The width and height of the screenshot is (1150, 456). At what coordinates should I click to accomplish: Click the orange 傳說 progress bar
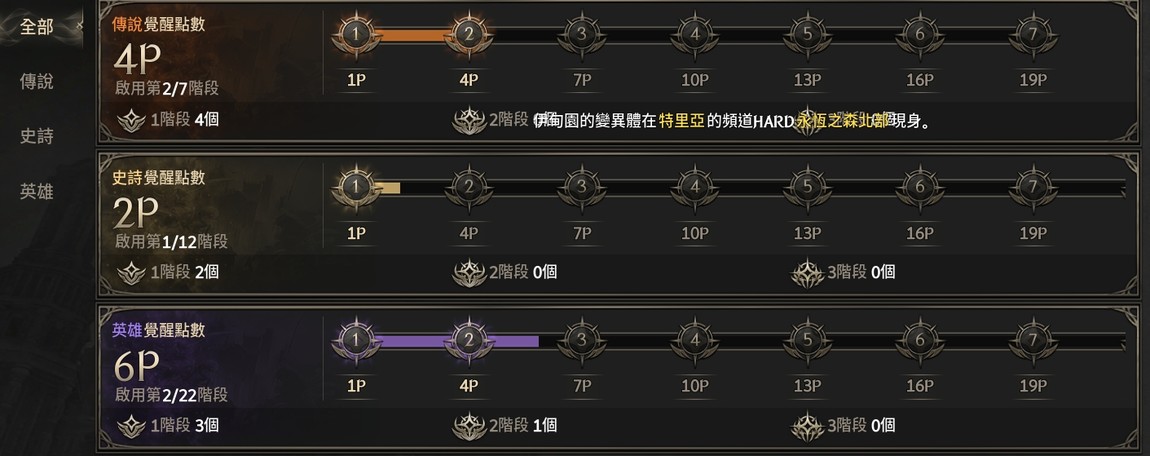411,35
